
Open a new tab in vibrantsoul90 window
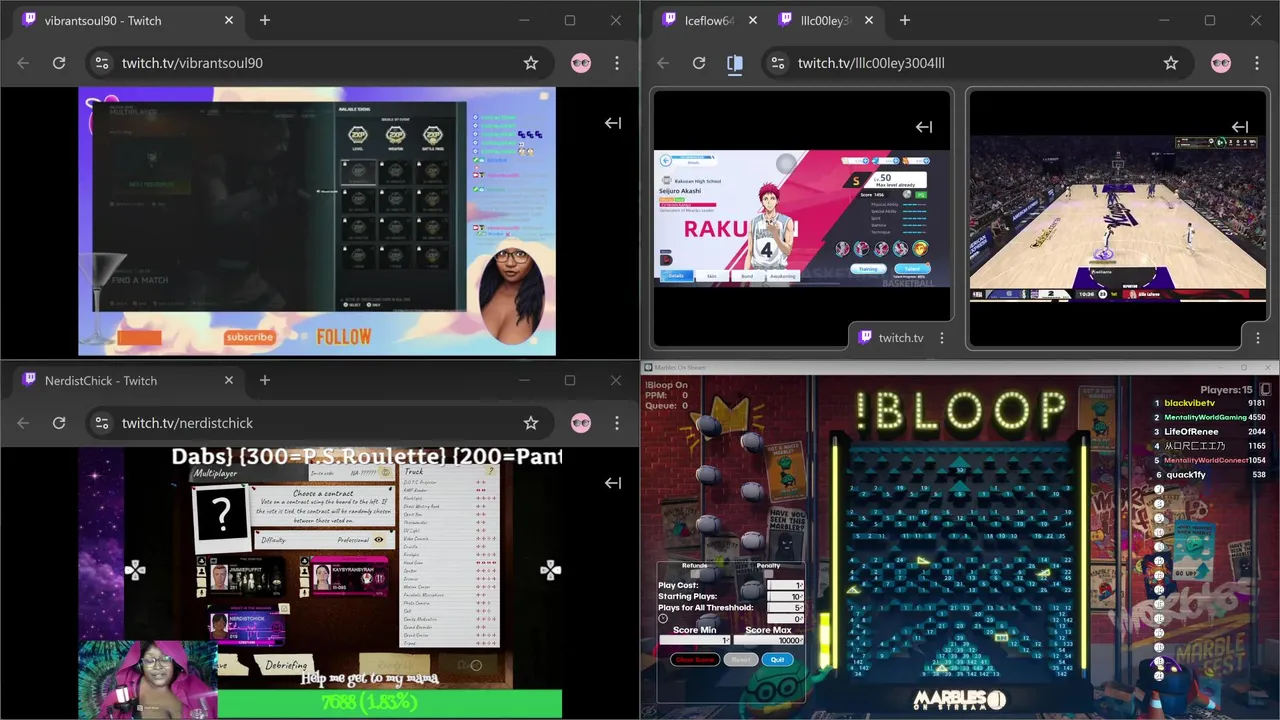[x=265, y=20]
